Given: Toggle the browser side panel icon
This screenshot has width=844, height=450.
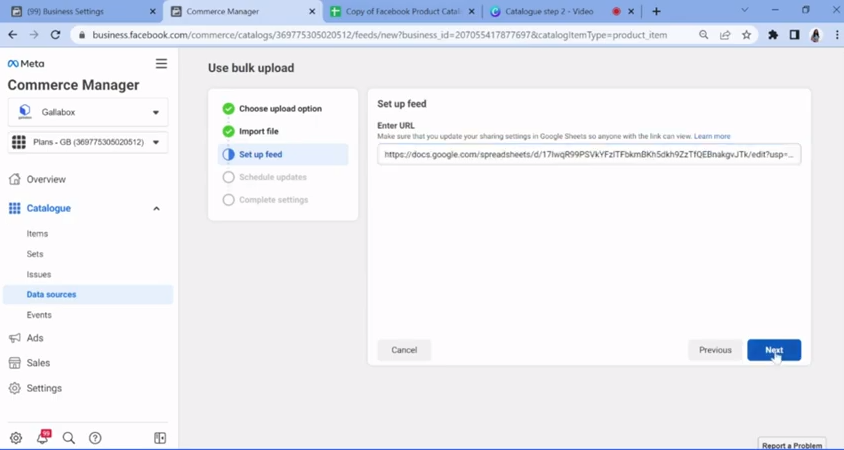Looking at the screenshot, I should pyautogui.click(x=794, y=35).
